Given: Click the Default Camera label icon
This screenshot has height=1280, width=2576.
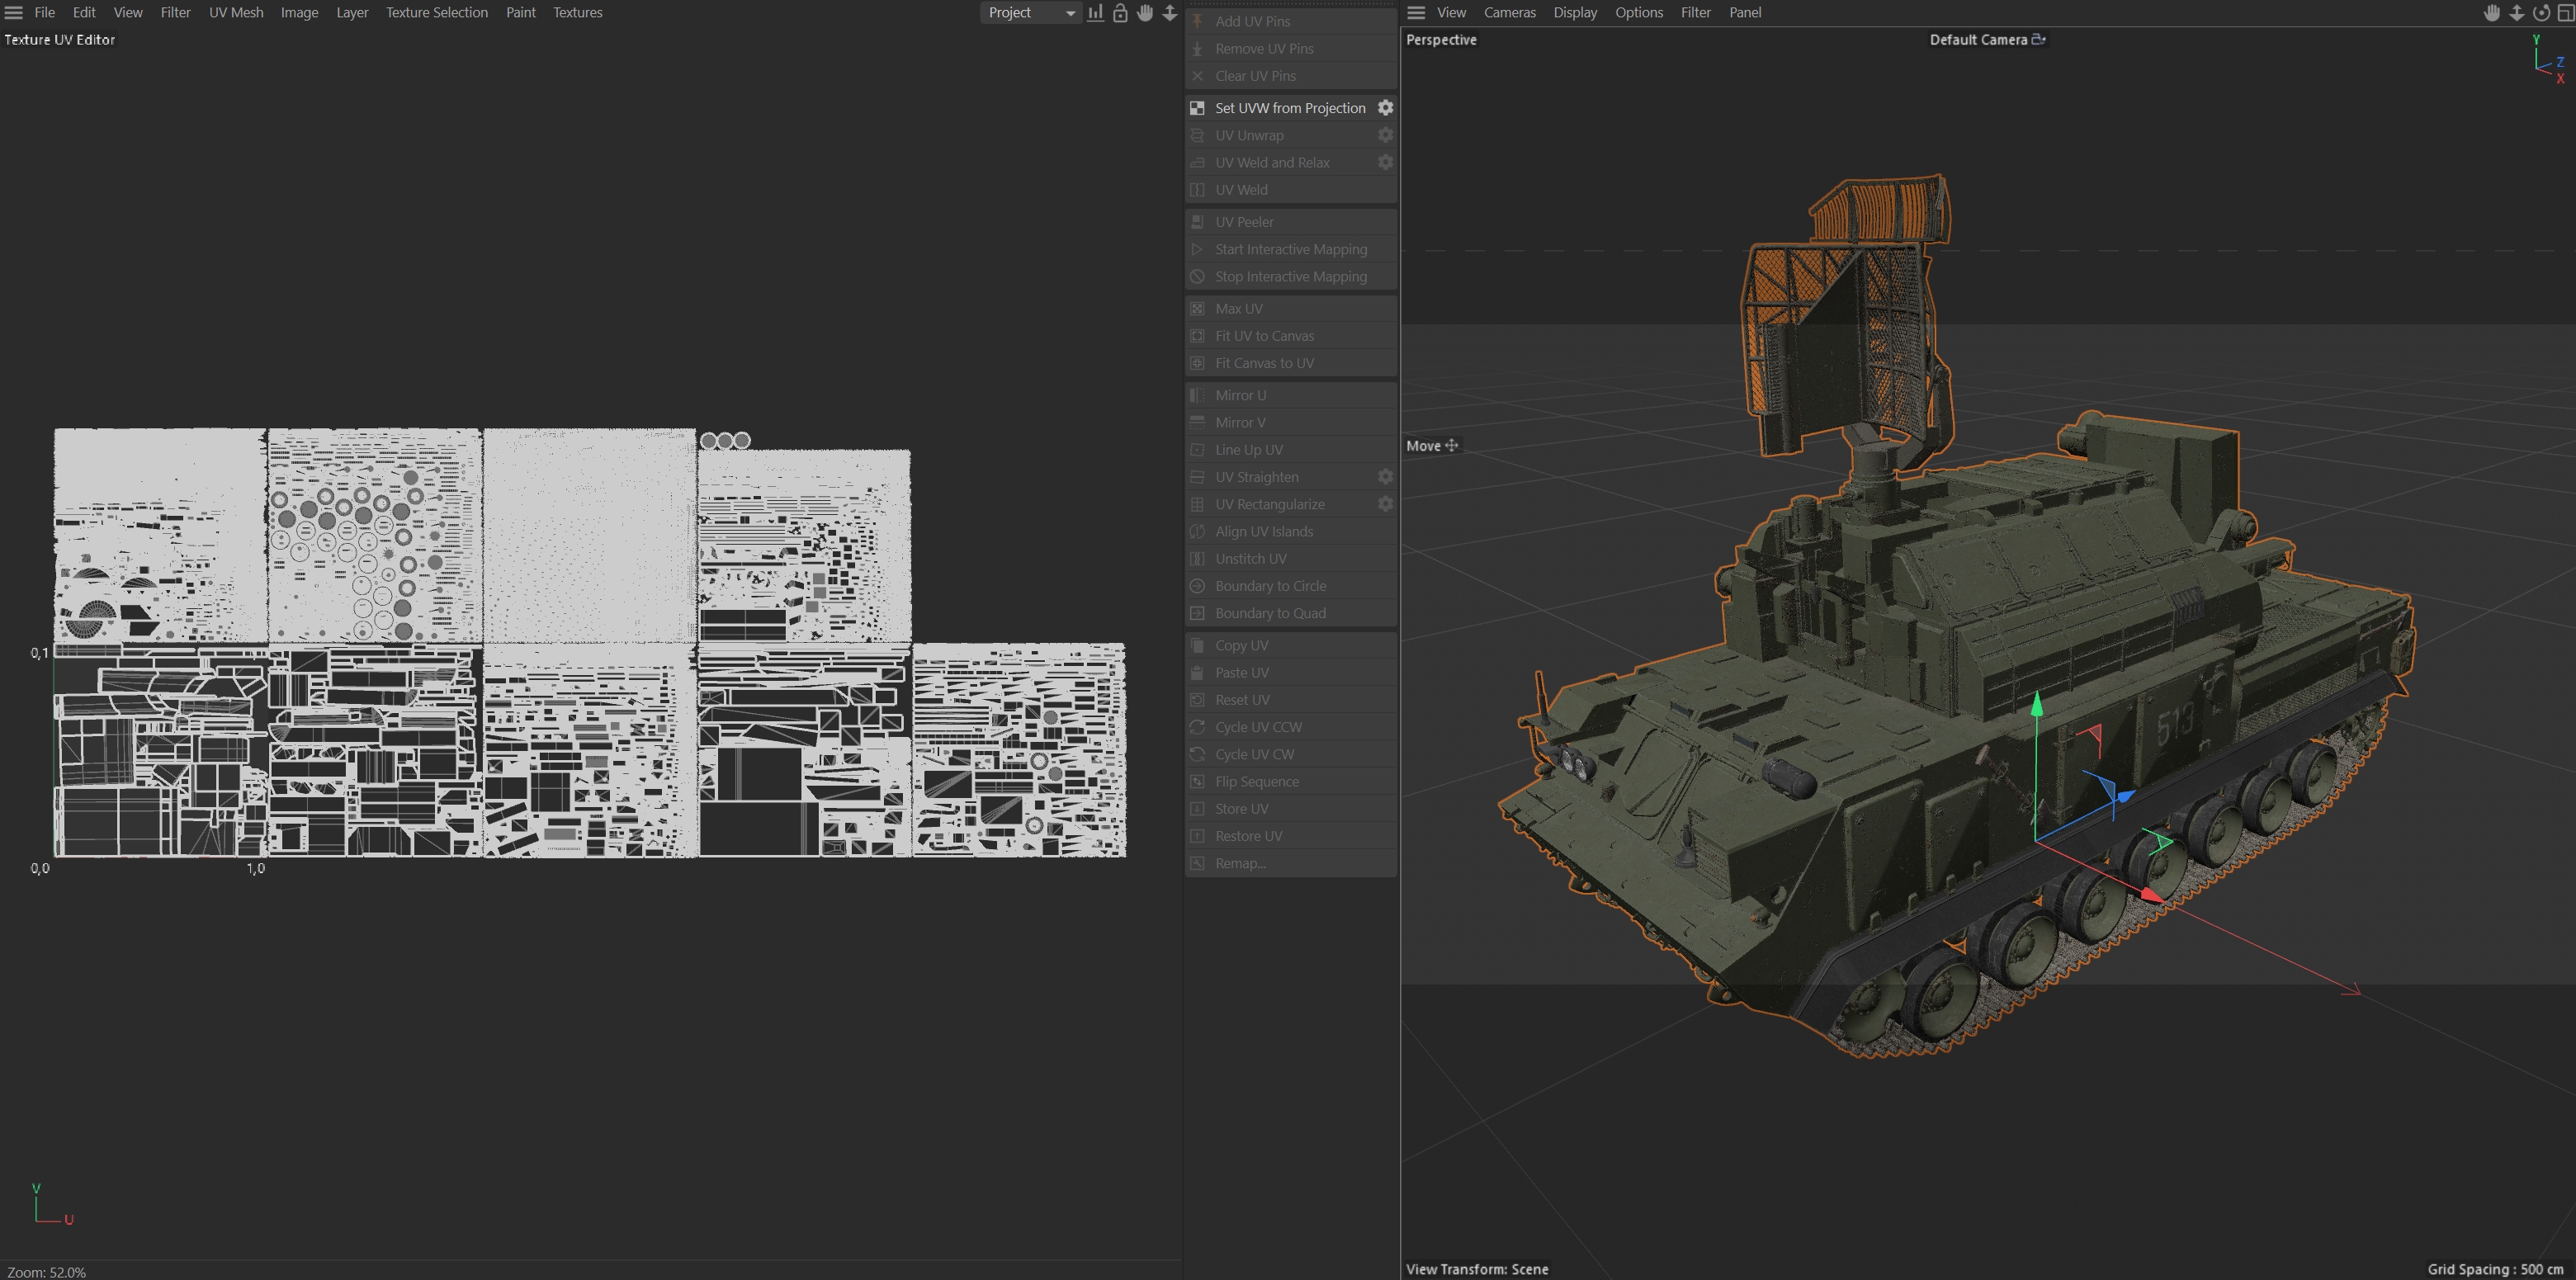Looking at the screenshot, I should point(2038,40).
